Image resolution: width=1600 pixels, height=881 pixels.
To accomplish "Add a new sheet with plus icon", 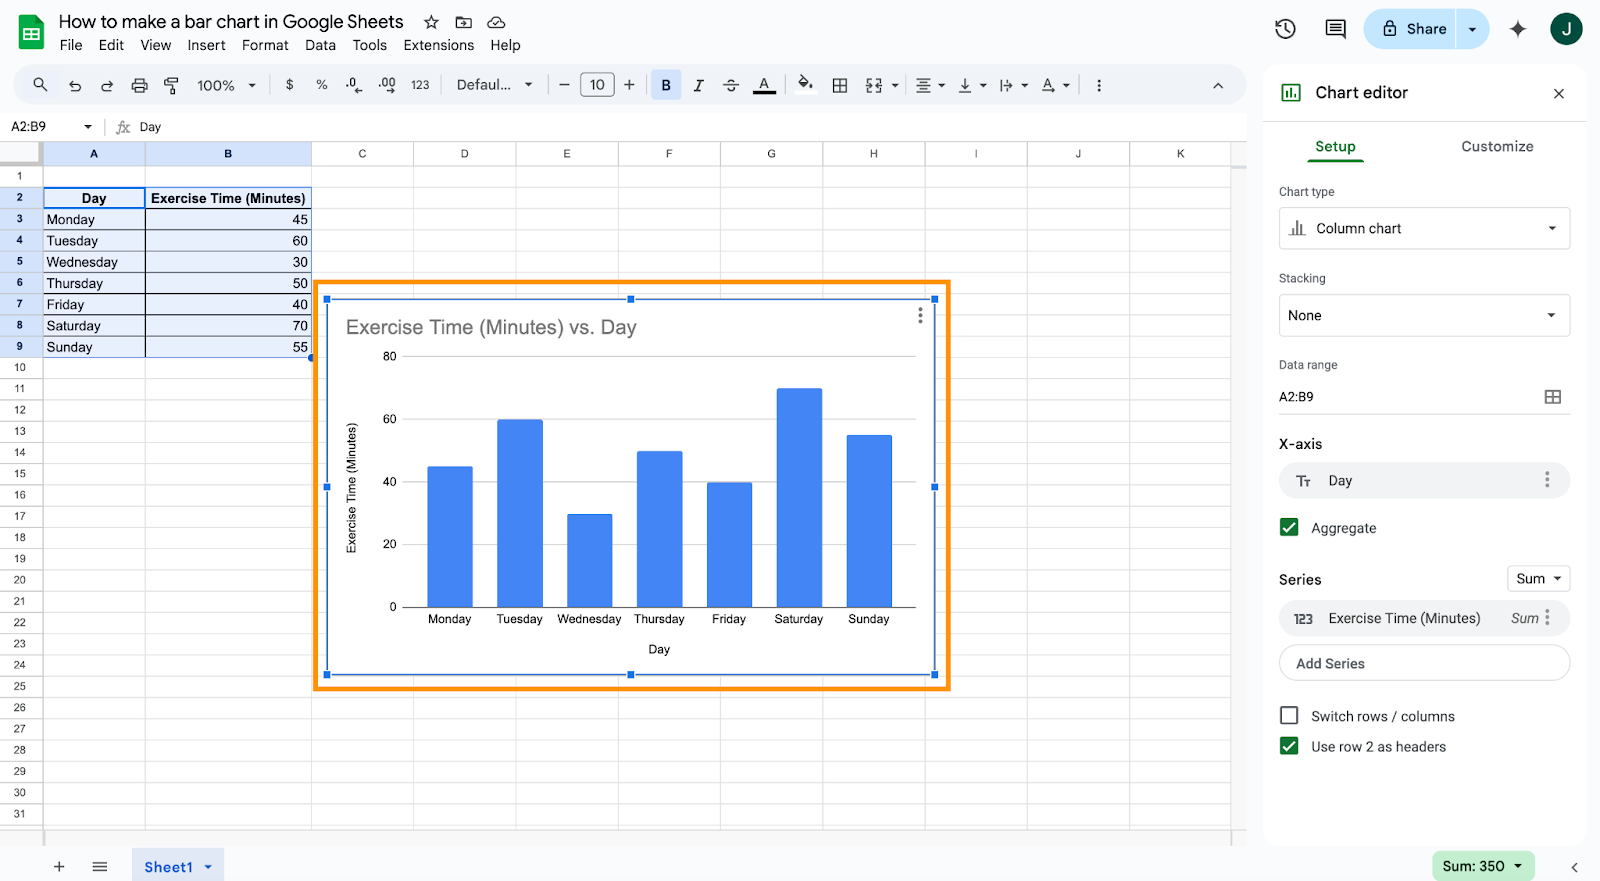I will pos(59,866).
